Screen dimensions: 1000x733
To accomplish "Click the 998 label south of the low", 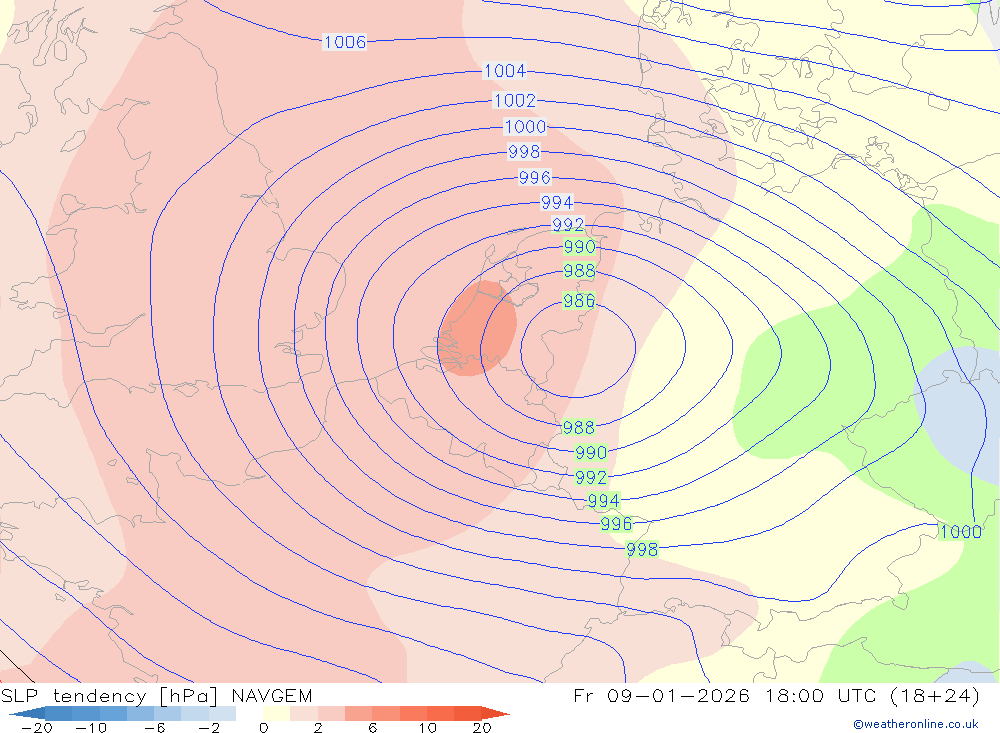I will pos(642,549).
